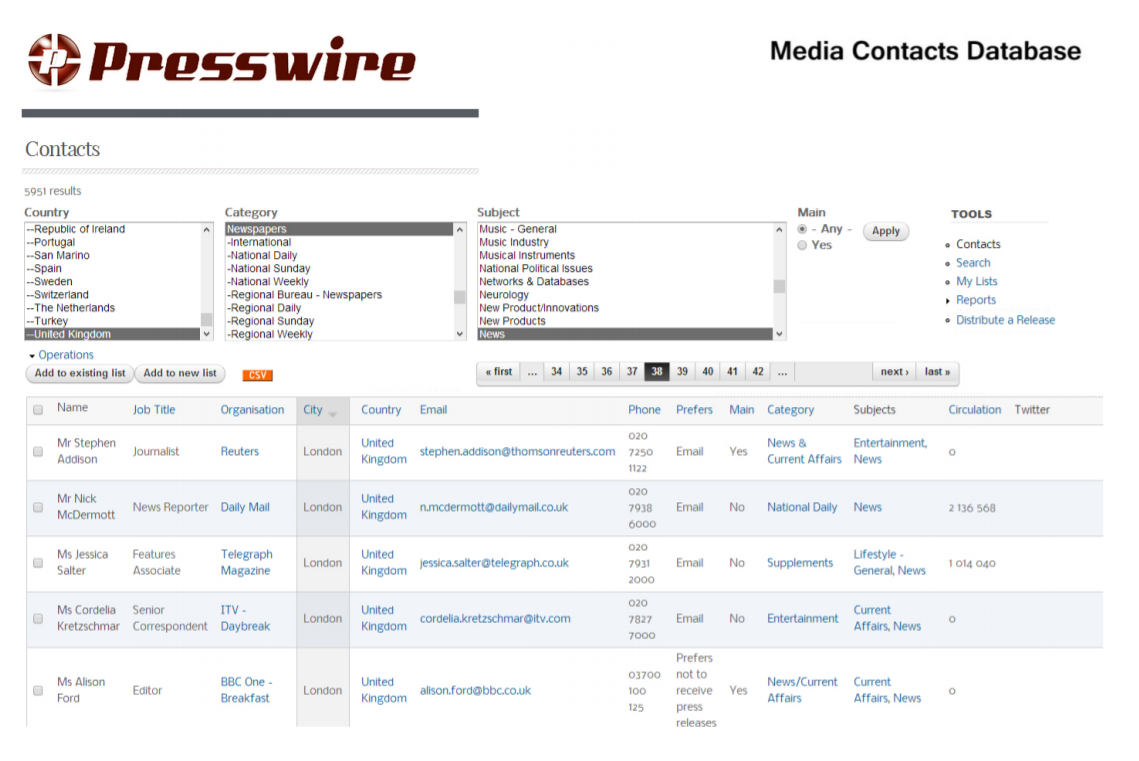Click up arrow of Subject list scrollbar
Viewport: 1139px width, 761px height.
pos(779,229)
